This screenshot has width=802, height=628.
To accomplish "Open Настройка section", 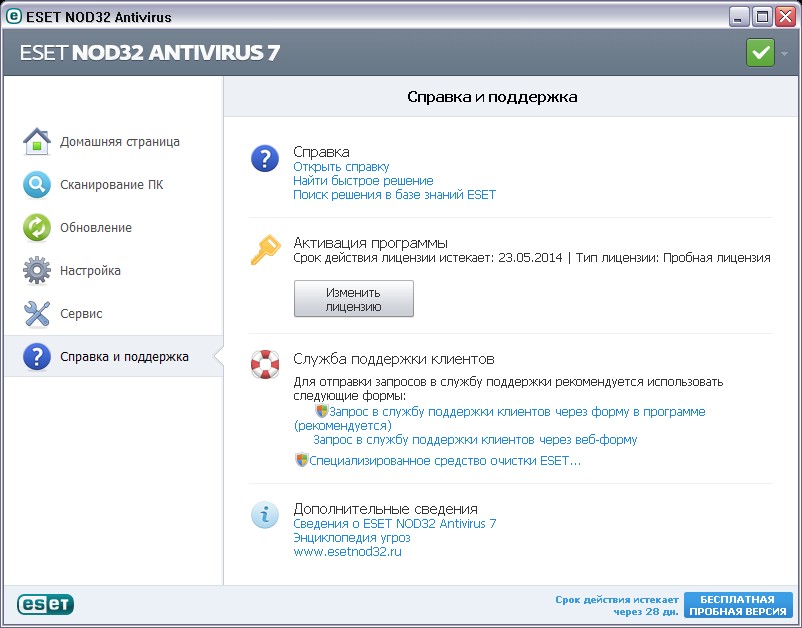I will (x=114, y=271).
